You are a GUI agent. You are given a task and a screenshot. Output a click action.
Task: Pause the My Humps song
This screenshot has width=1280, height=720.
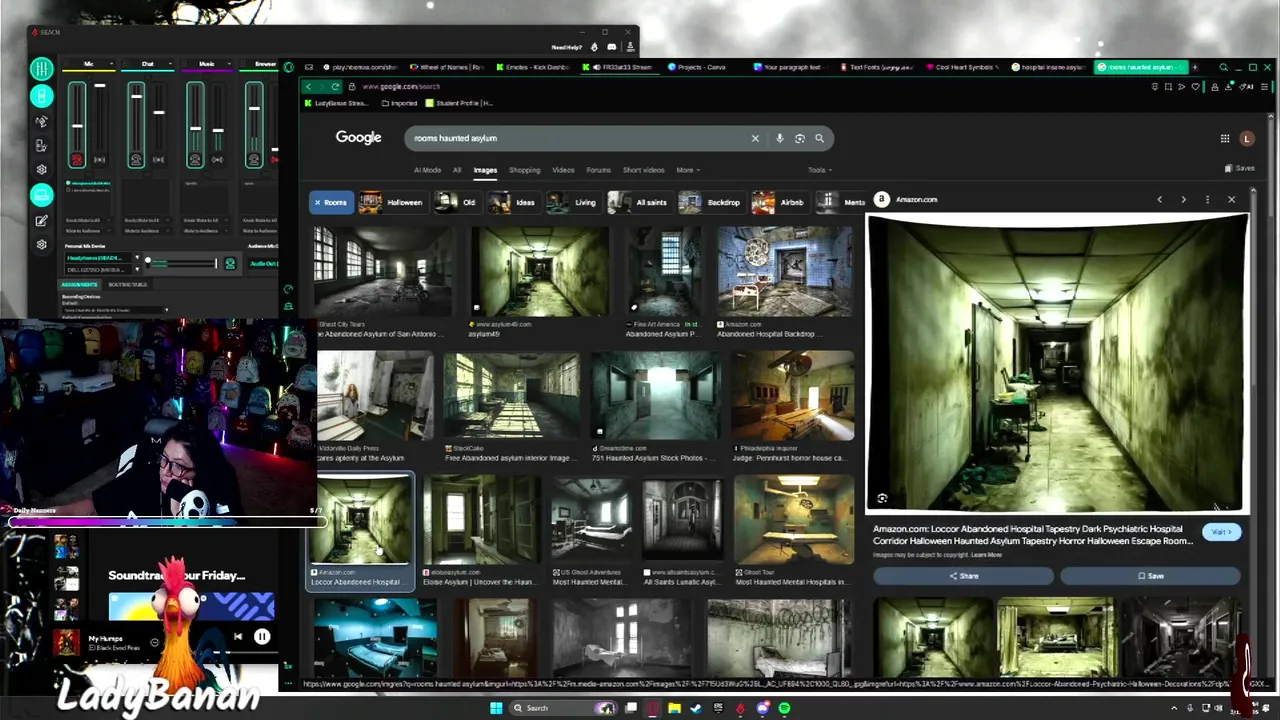click(x=262, y=636)
